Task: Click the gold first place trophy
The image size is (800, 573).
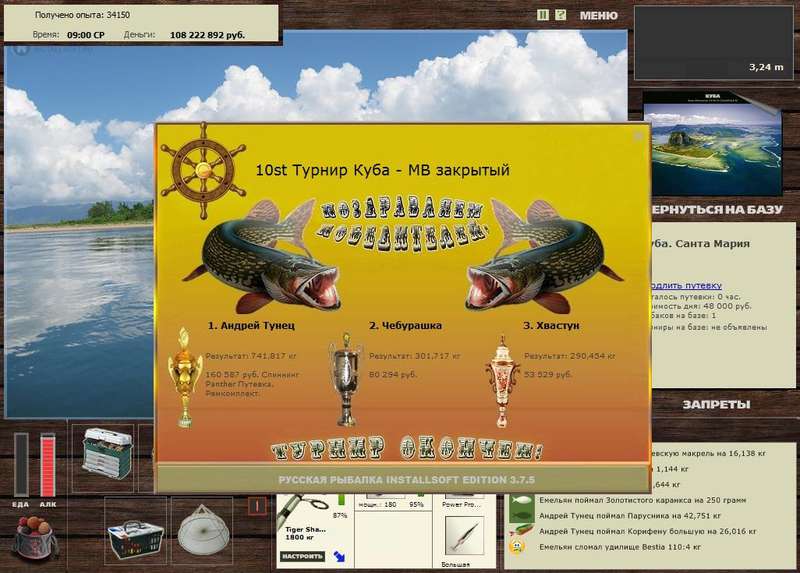Action: [185, 378]
